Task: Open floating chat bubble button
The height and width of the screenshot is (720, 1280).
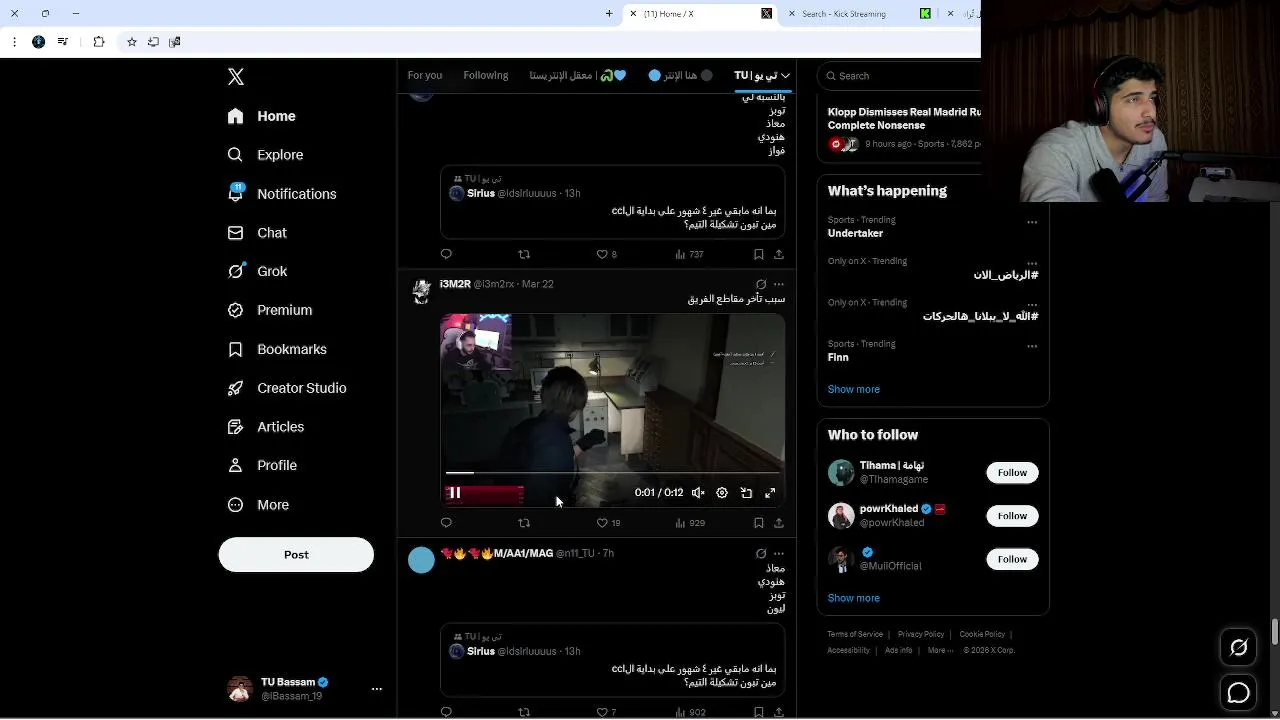Action: click(x=1239, y=692)
